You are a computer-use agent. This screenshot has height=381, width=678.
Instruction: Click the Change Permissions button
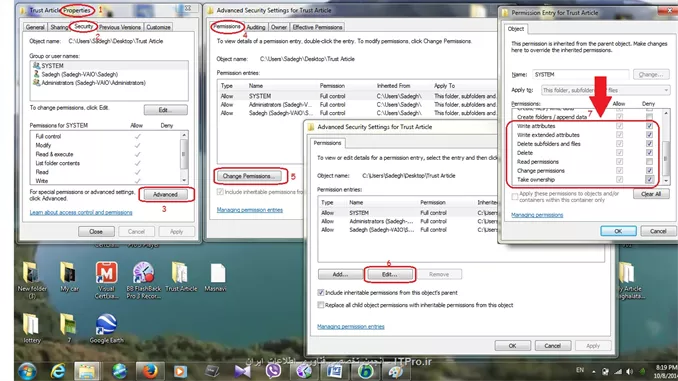[x=249, y=176]
